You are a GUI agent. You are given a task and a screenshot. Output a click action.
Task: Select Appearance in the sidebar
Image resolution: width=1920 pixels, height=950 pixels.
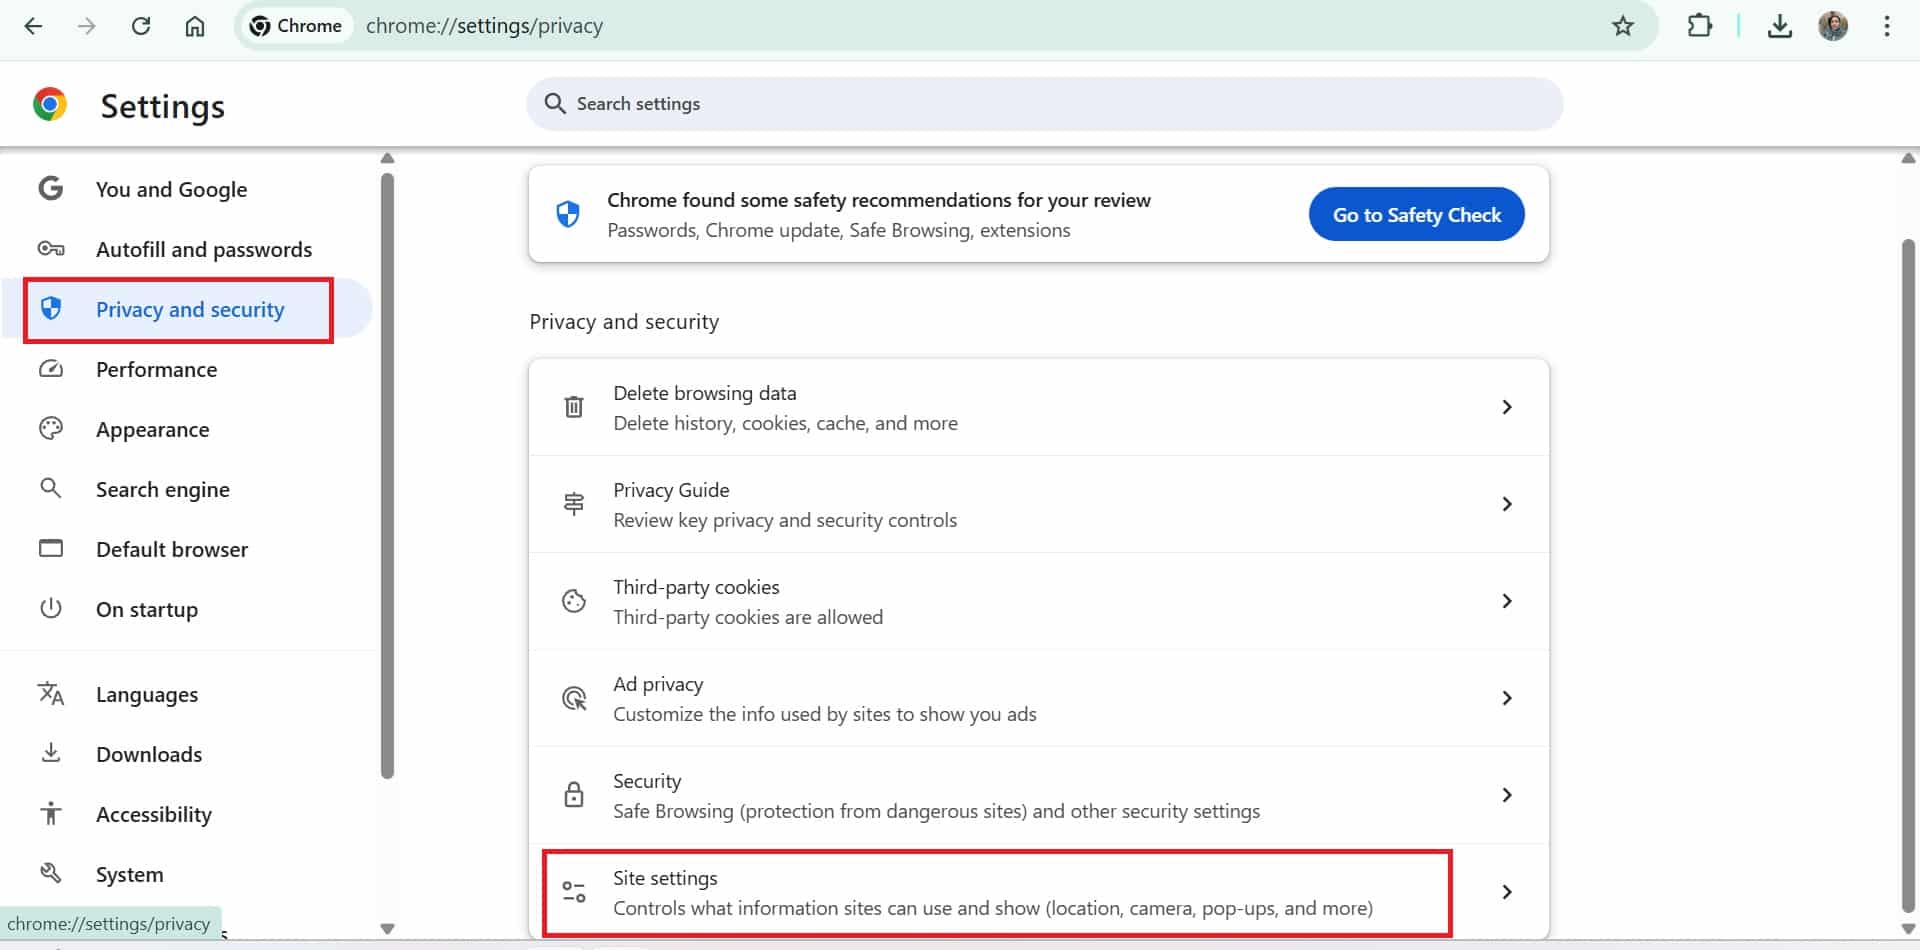152,430
